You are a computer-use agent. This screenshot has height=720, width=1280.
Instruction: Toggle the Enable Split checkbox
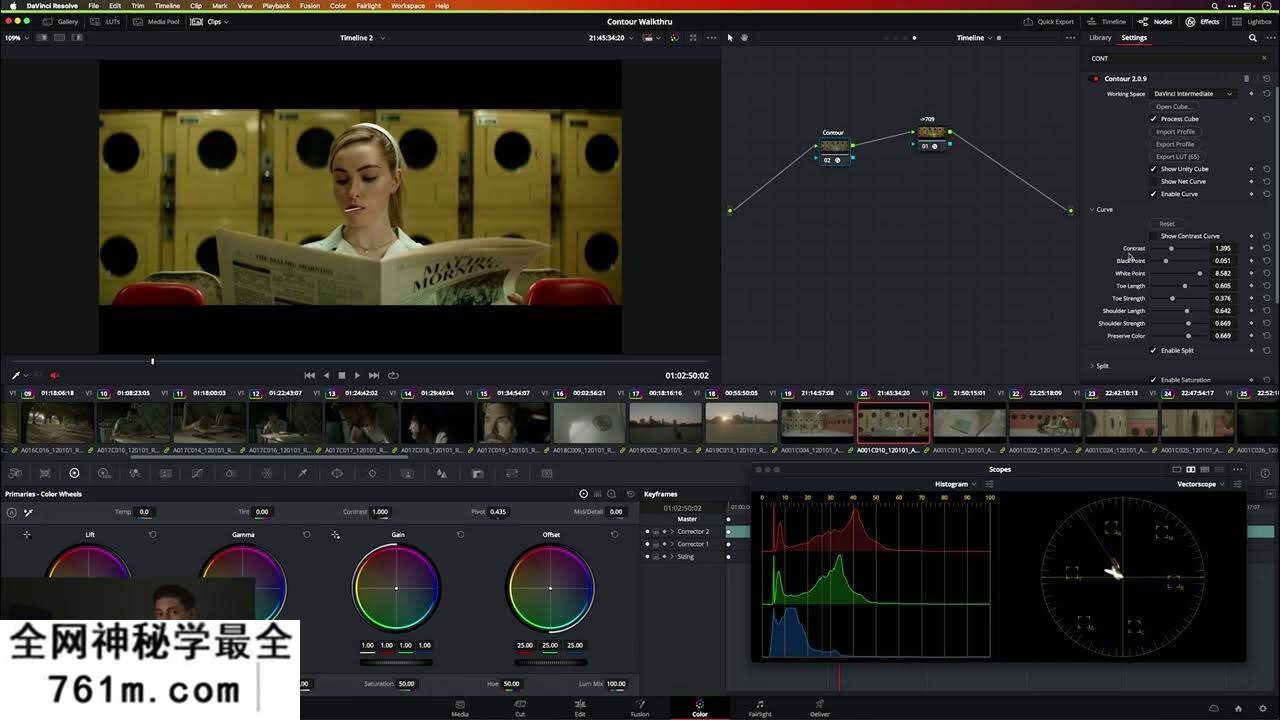(1153, 350)
